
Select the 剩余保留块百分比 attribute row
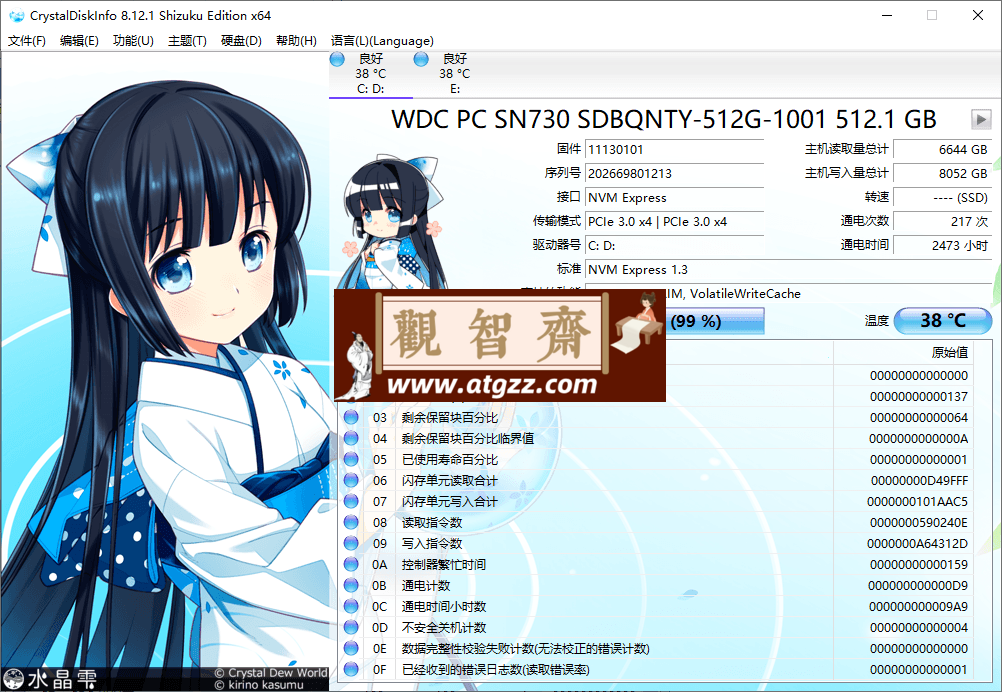(656, 417)
